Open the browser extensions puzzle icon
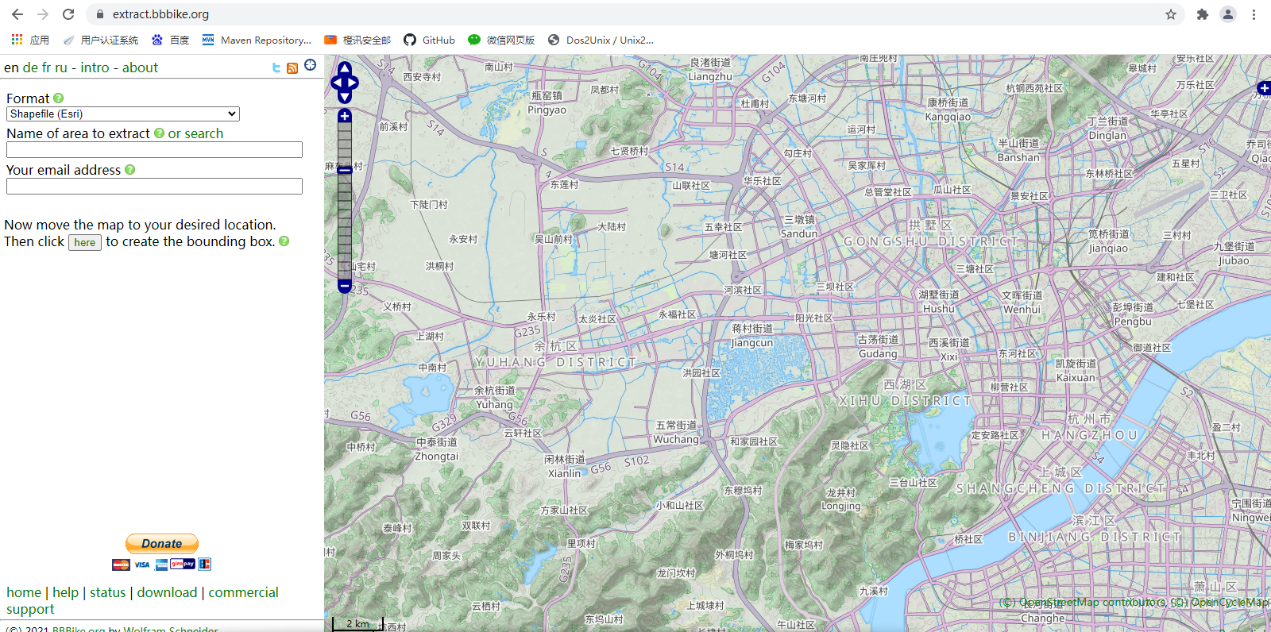 coord(1202,14)
